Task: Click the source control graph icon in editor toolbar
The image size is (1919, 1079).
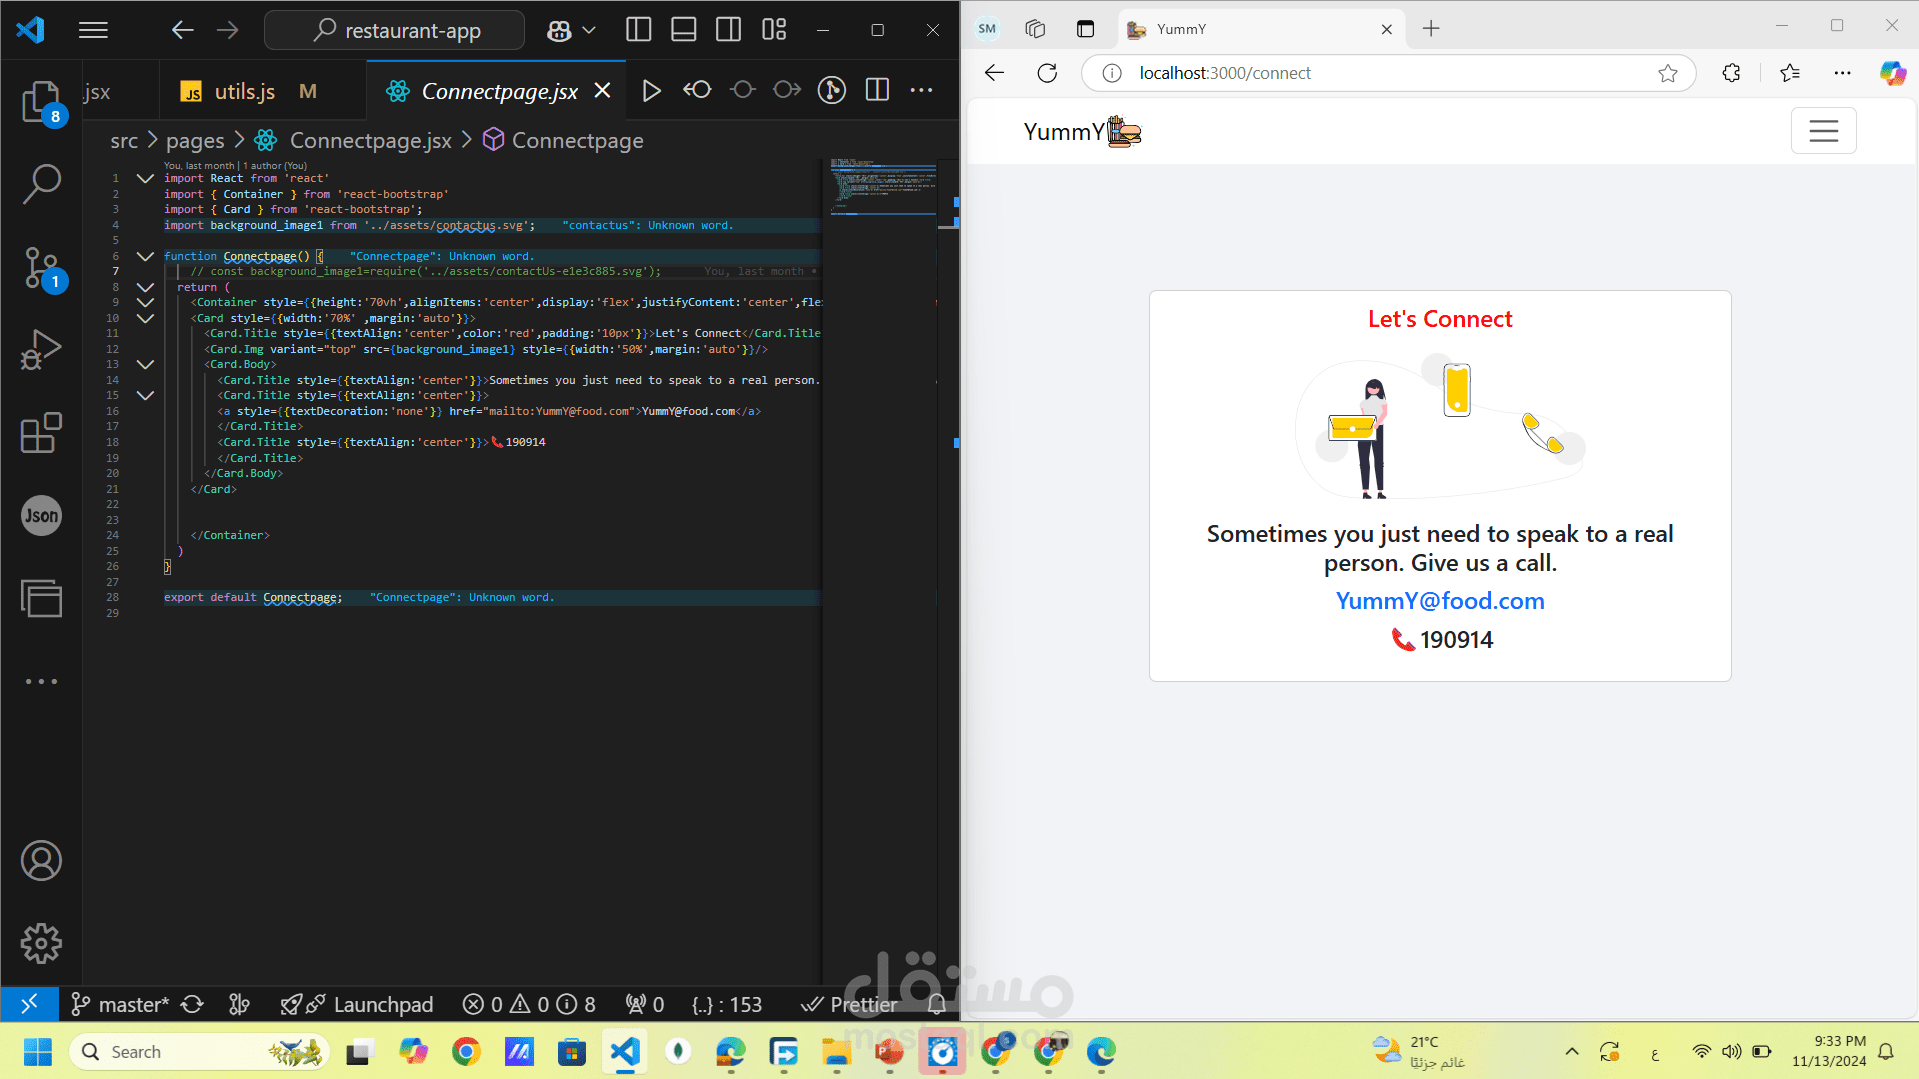Action: point(832,91)
